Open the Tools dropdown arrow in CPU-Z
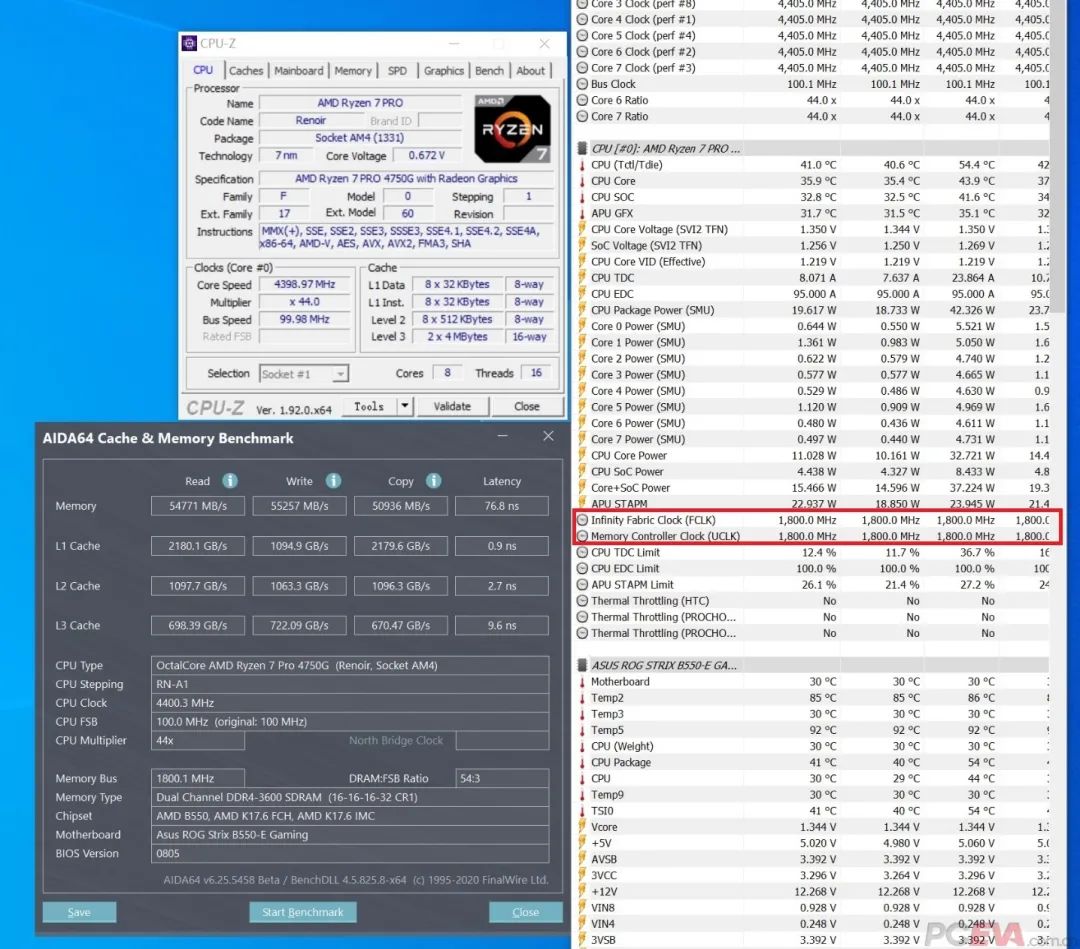 pos(405,406)
